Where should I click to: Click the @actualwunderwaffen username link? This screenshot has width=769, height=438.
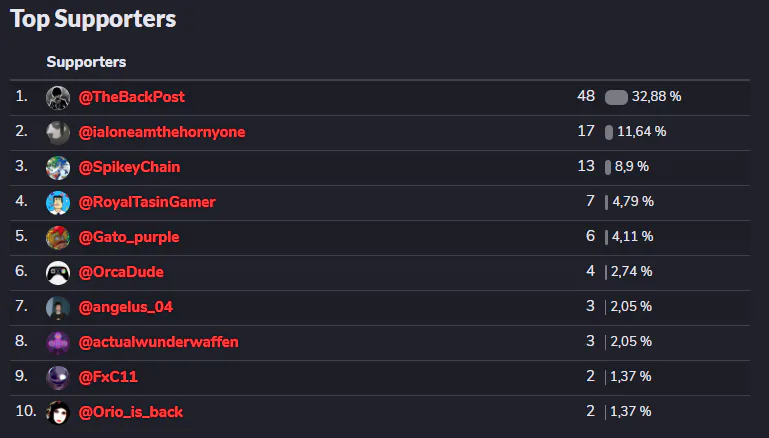(x=158, y=342)
